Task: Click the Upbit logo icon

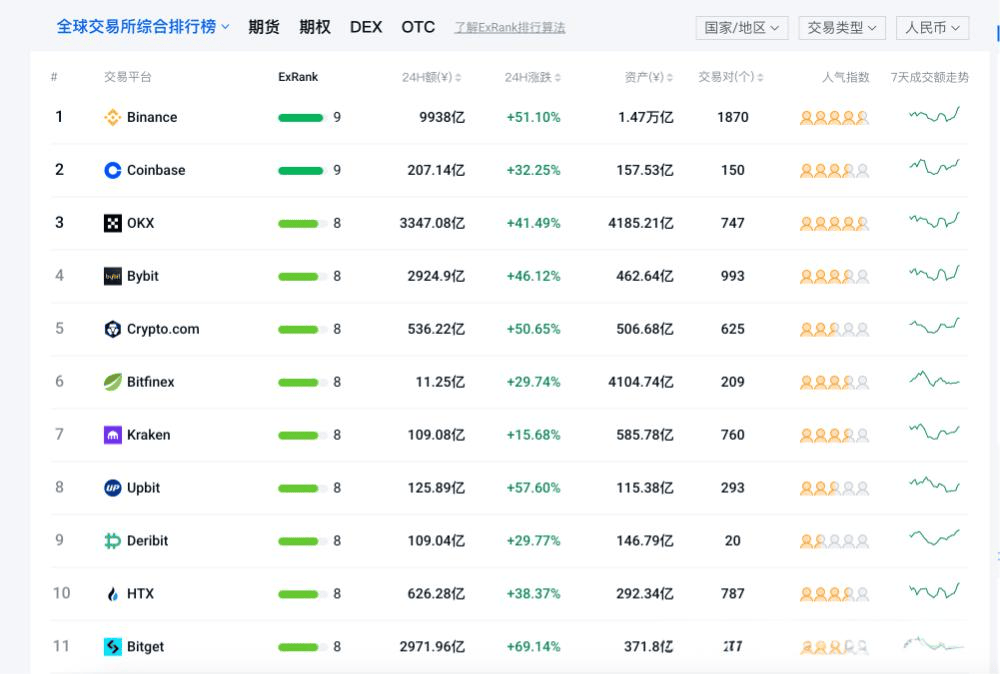Action: 113,488
